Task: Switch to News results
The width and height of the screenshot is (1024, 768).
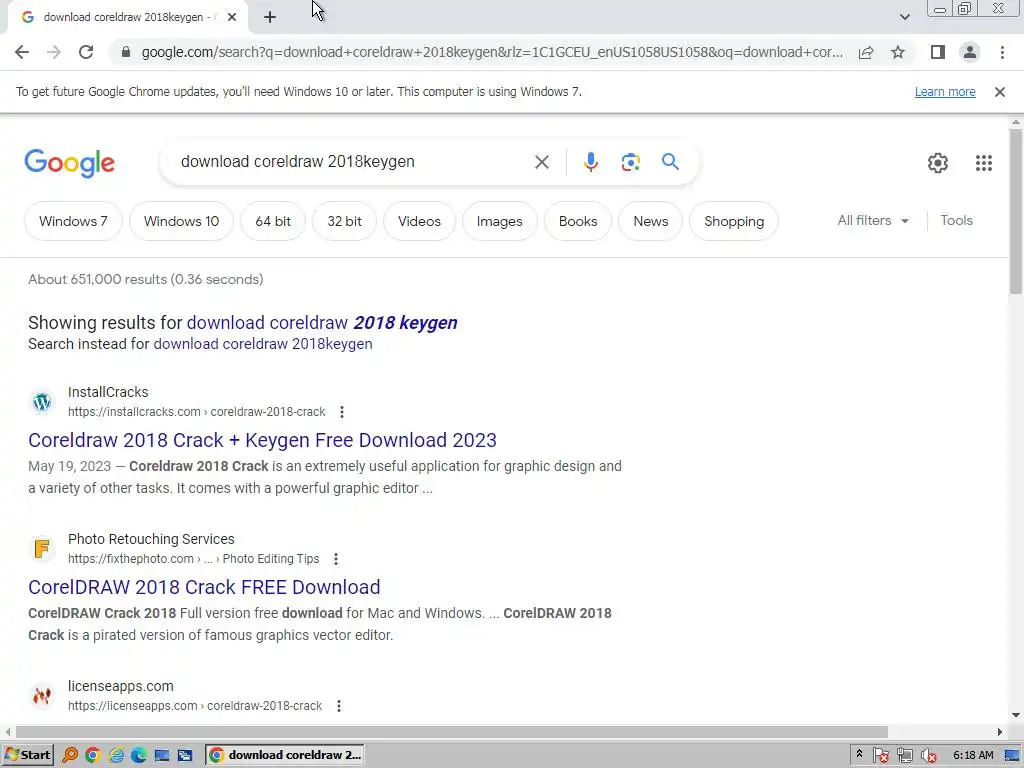Action: coord(650,221)
